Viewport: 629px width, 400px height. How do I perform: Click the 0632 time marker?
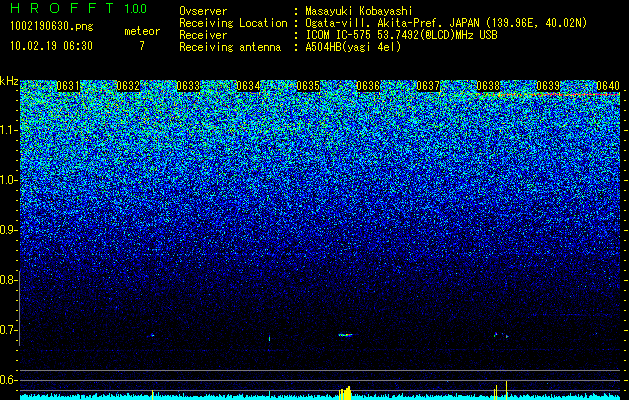pyautogui.click(x=128, y=86)
